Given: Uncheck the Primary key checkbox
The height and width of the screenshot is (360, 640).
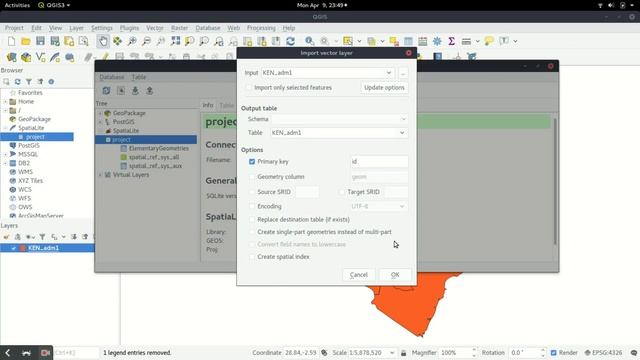Looking at the screenshot, I should coord(252,162).
